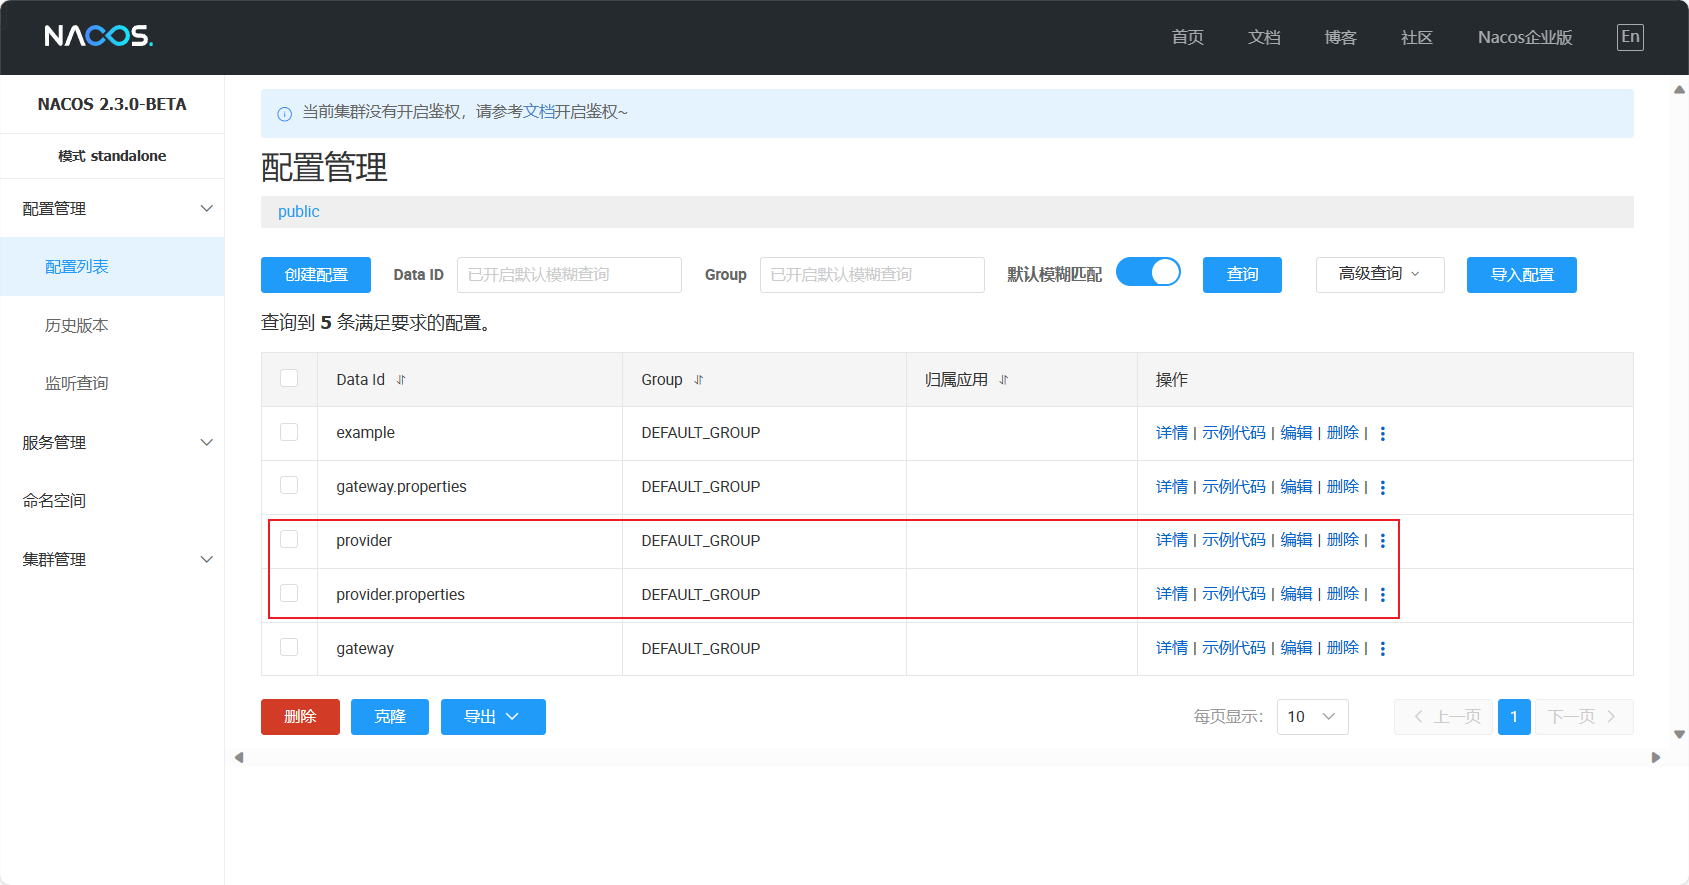Focus the Data ID search field
1689x885 pixels.
[569, 275]
